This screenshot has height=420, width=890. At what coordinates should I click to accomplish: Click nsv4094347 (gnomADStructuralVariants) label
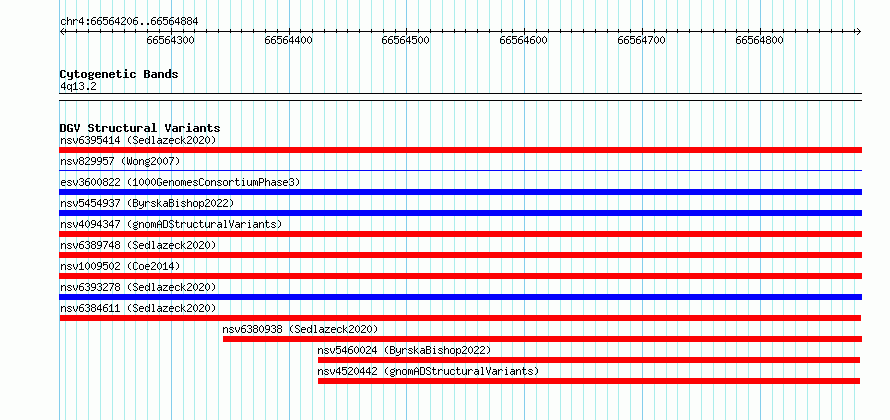click(171, 224)
